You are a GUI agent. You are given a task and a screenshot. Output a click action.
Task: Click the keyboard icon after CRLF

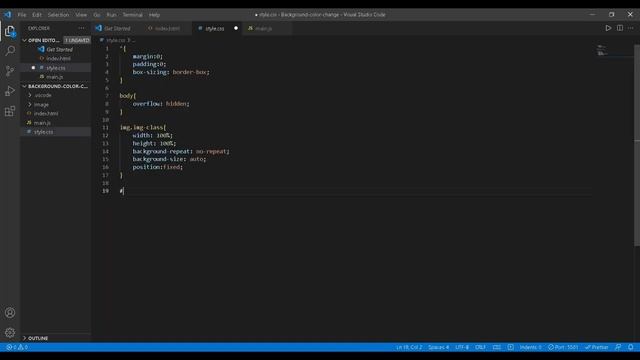(x=496, y=347)
